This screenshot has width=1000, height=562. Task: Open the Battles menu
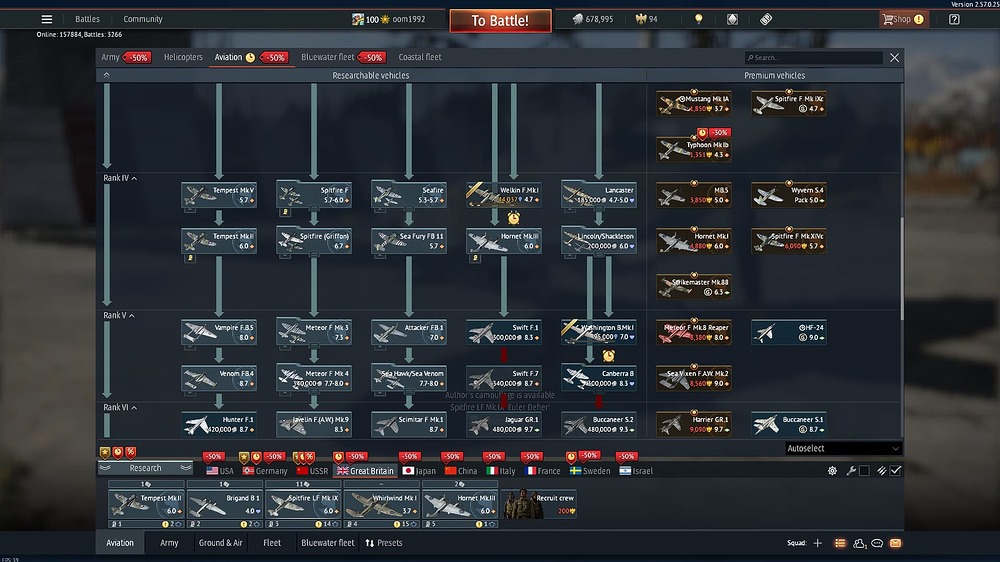87,19
